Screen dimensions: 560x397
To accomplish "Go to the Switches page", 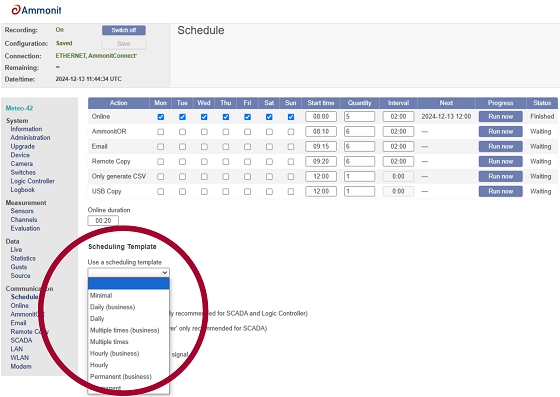I will point(23,172).
